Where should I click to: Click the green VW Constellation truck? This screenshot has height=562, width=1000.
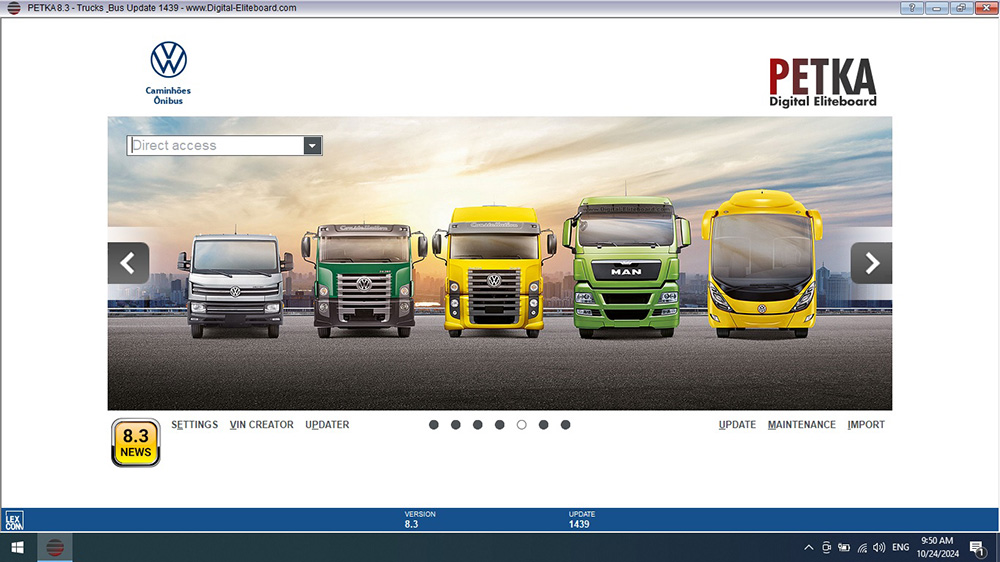click(x=364, y=280)
